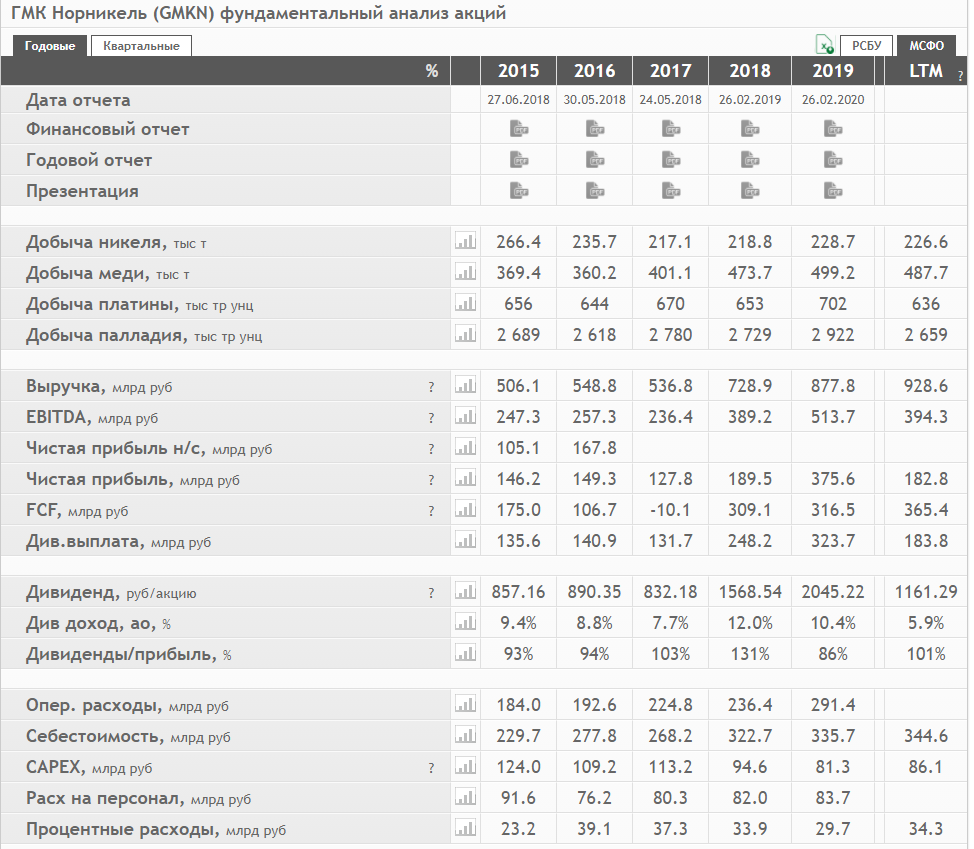Click the 2018 column header
This screenshot has width=974, height=849.
pyautogui.click(x=750, y=71)
